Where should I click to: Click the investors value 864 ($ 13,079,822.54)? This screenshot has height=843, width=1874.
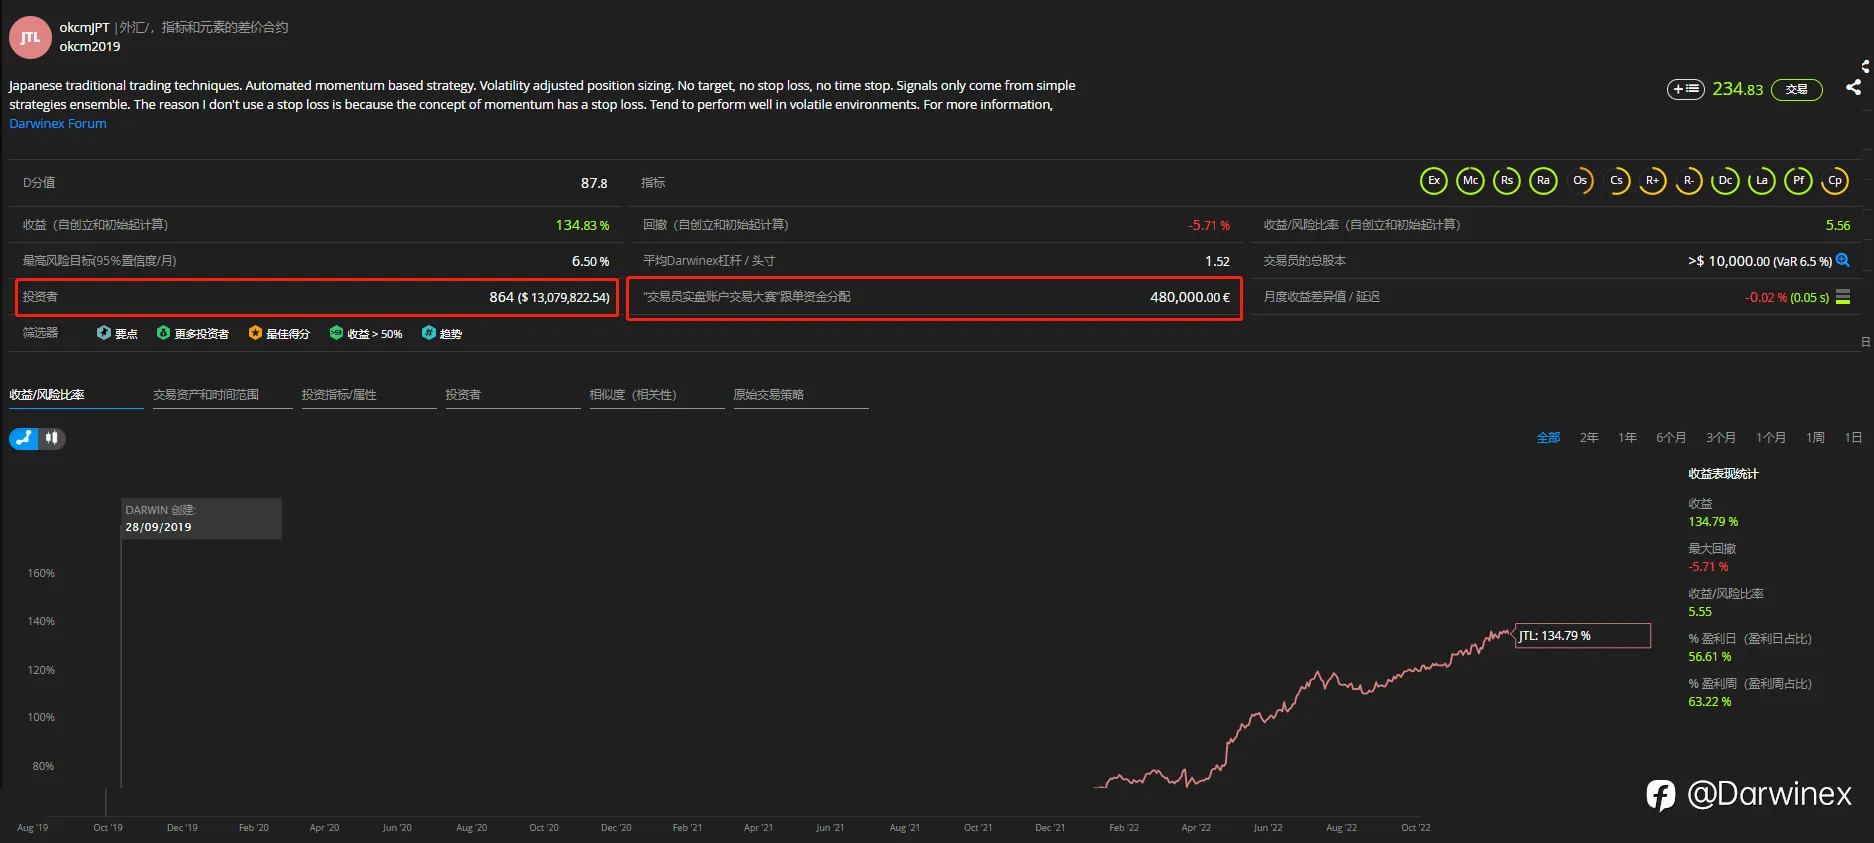[x=549, y=297]
